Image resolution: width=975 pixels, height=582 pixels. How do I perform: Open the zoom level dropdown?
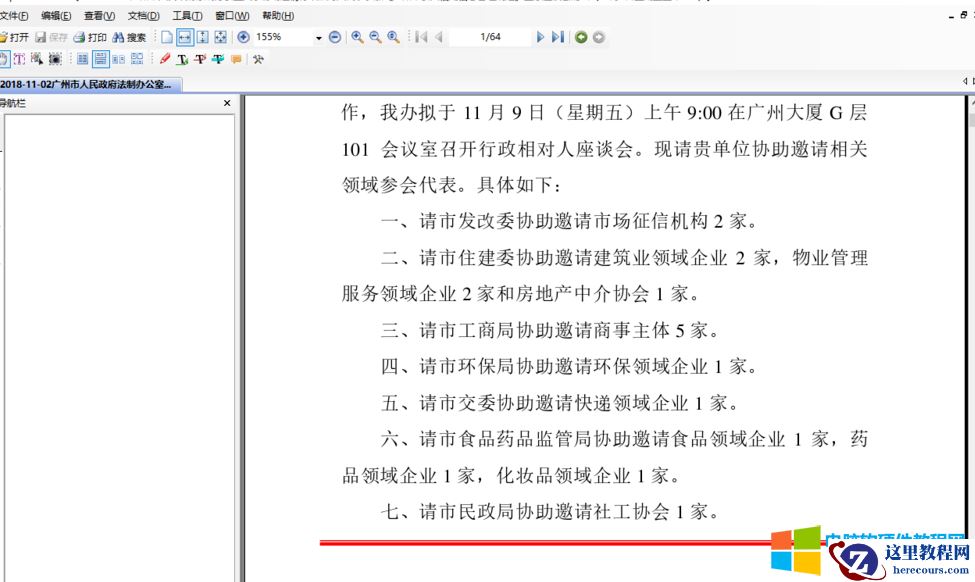318,37
